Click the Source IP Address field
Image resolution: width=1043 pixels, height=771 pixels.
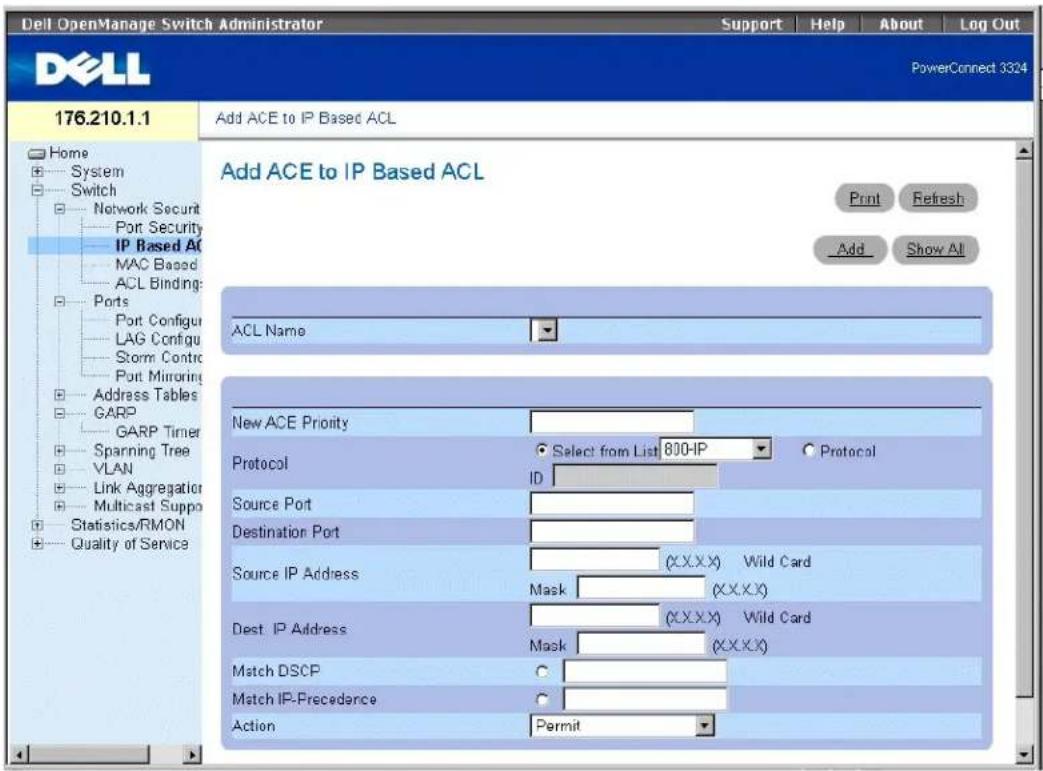[x=595, y=559]
